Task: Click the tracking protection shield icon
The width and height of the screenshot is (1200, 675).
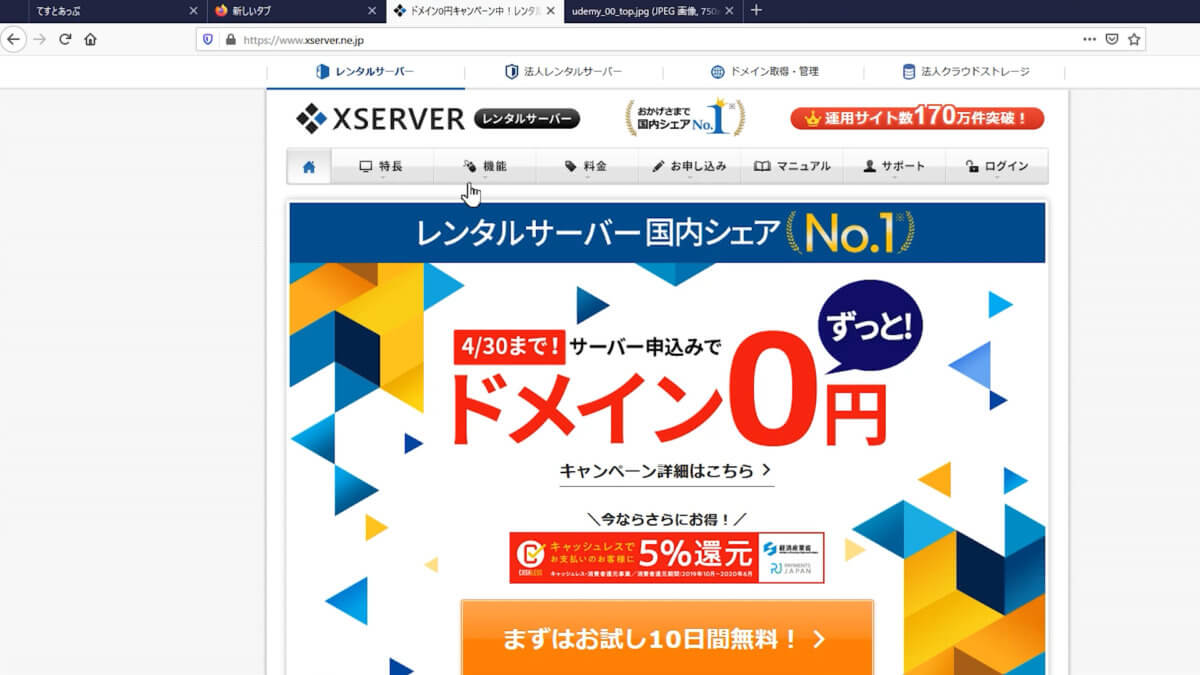Action: coord(208,40)
